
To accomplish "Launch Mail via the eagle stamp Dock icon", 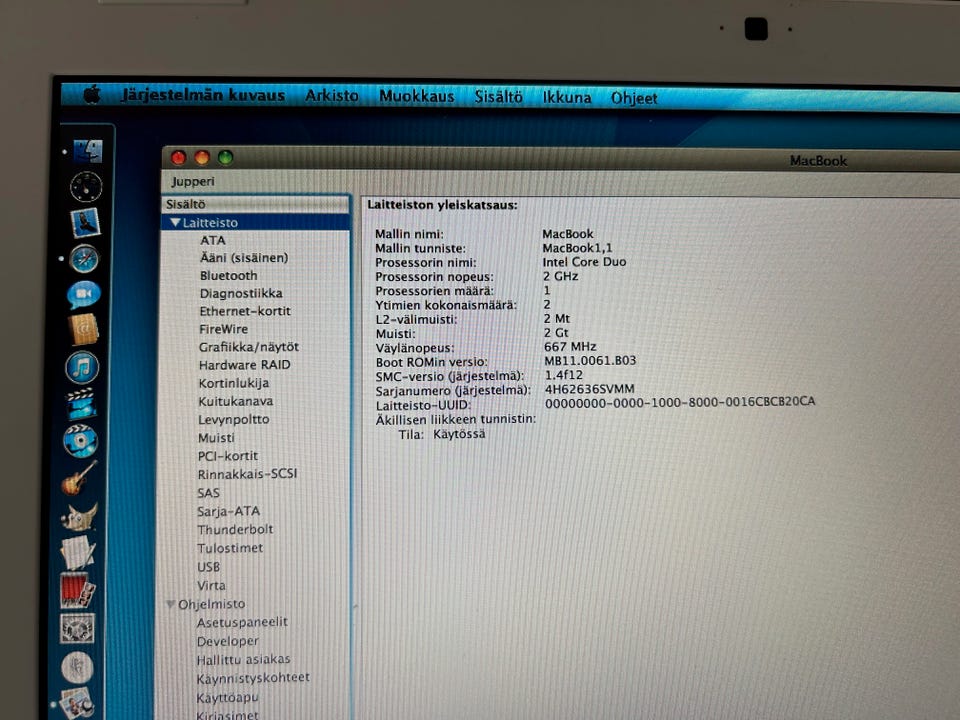I will pos(85,222).
